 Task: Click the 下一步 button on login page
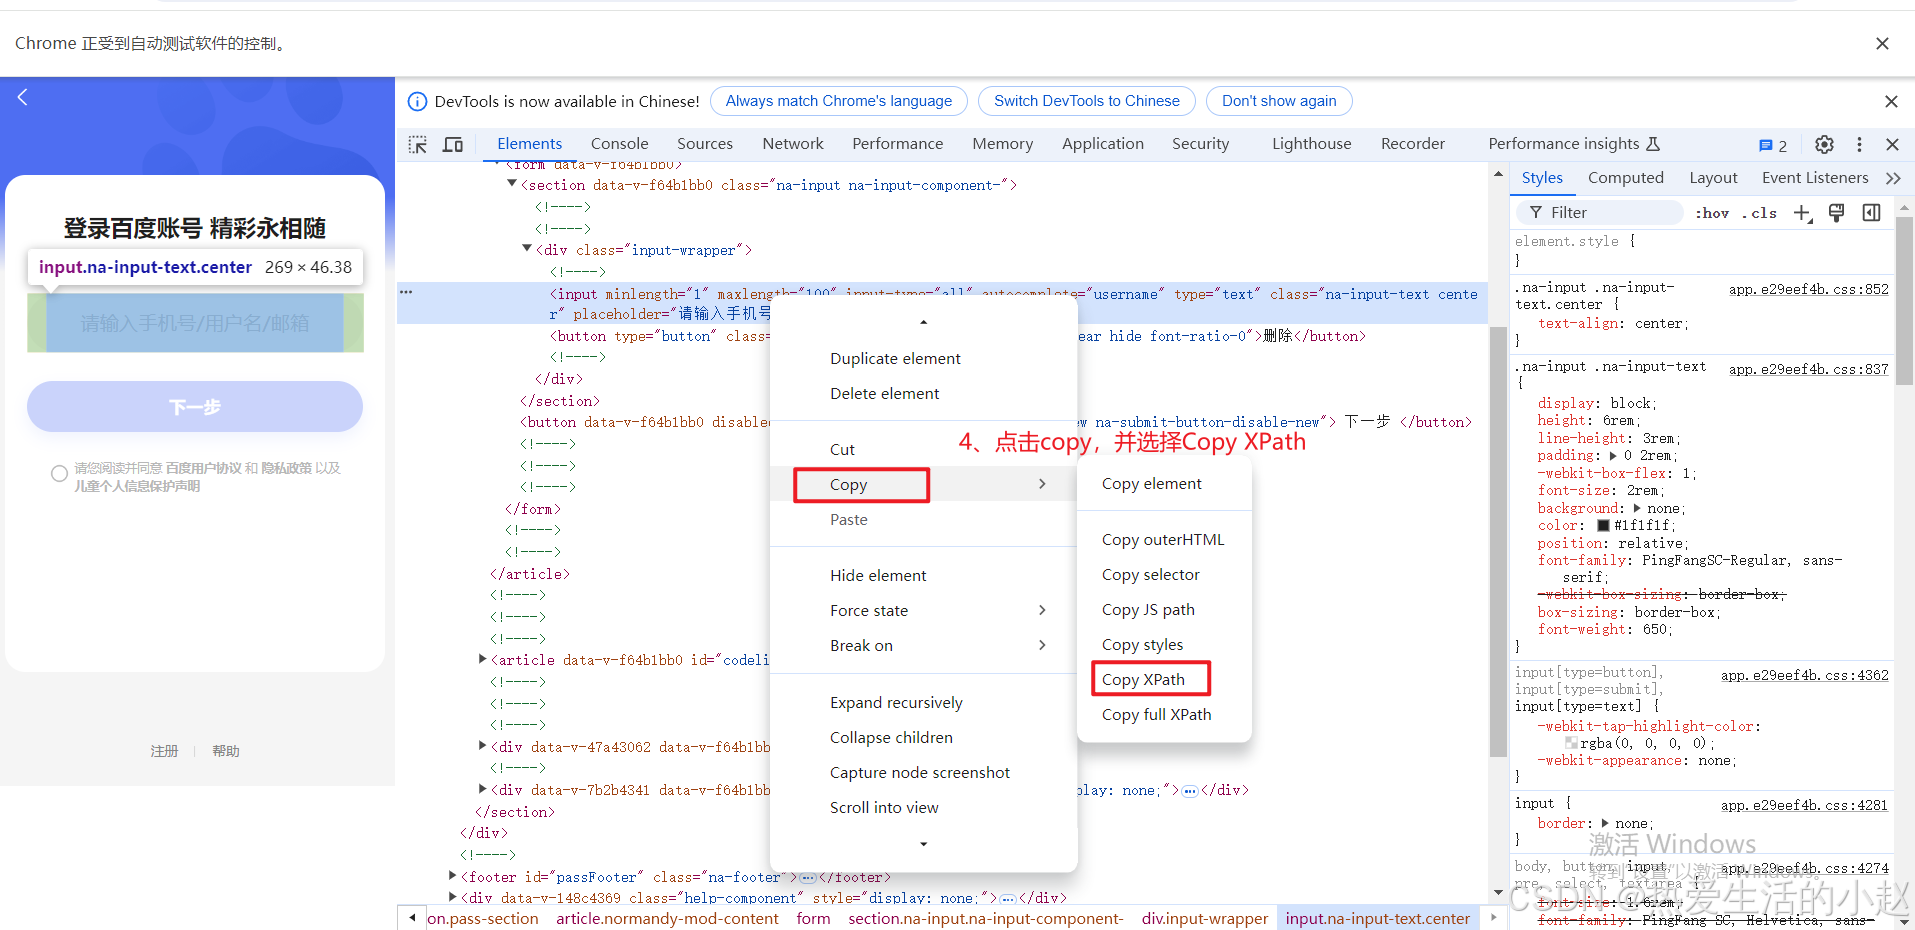195,406
